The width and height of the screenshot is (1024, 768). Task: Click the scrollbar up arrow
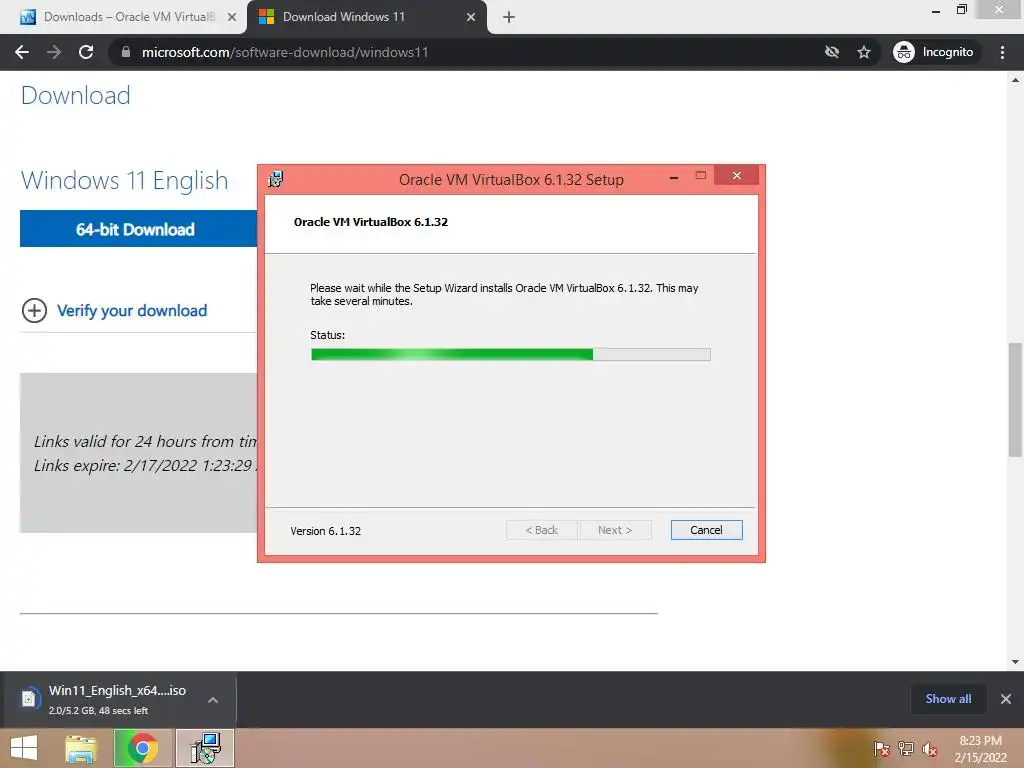(x=1015, y=80)
